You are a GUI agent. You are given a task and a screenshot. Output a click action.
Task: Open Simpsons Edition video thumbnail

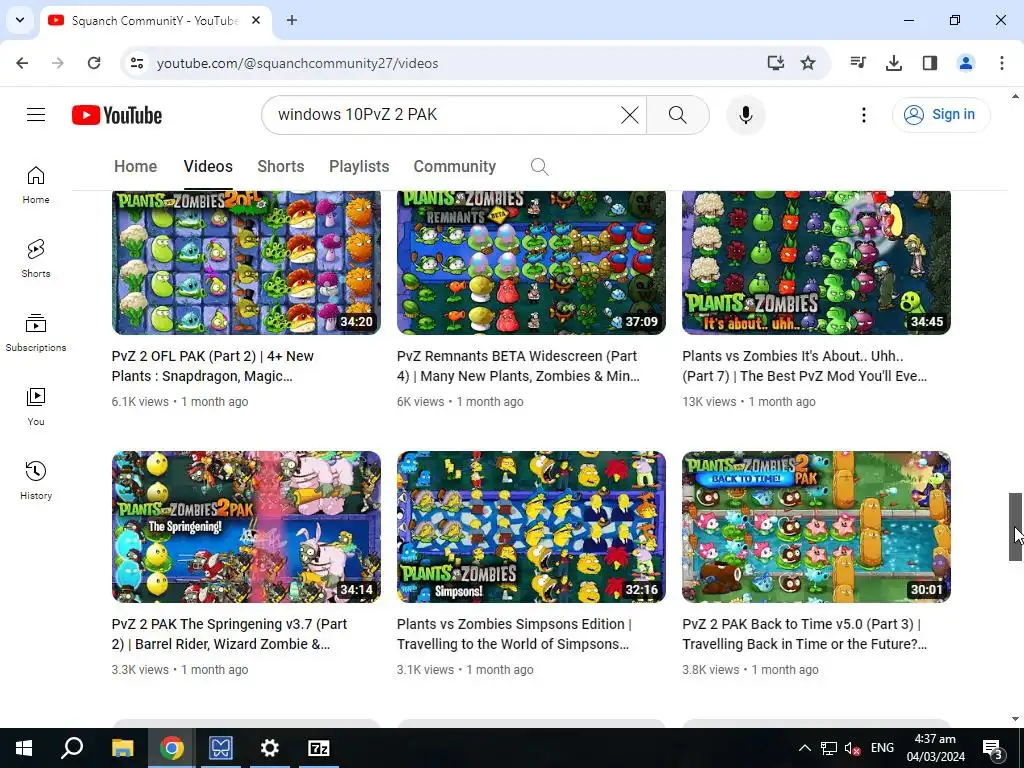532,527
